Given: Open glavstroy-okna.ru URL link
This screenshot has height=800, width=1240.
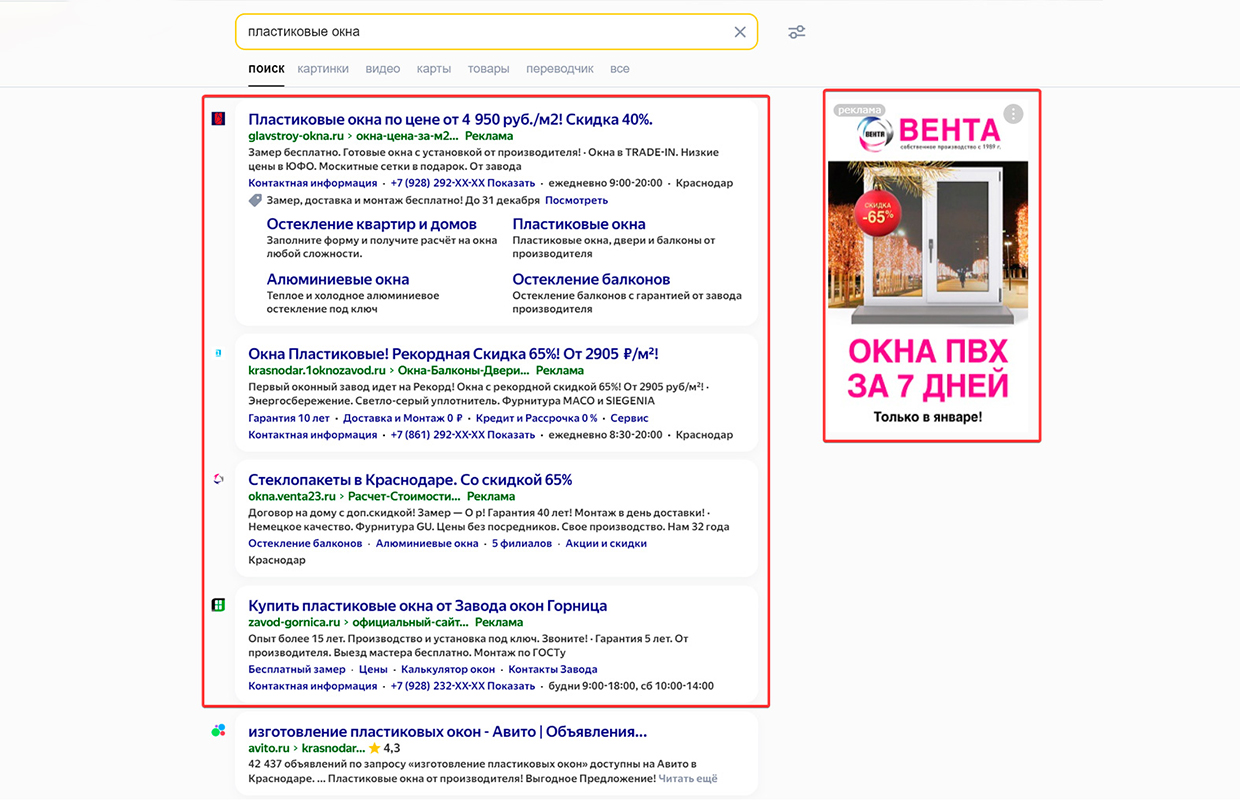Looking at the screenshot, I should (295, 136).
